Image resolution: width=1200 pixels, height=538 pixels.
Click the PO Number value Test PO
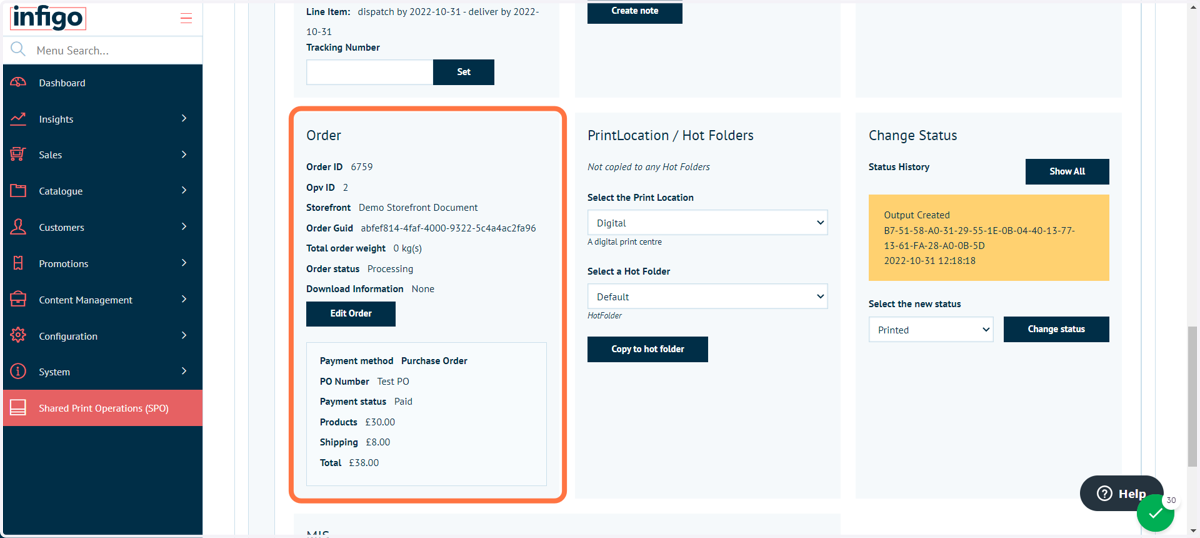tap(393, 381)
